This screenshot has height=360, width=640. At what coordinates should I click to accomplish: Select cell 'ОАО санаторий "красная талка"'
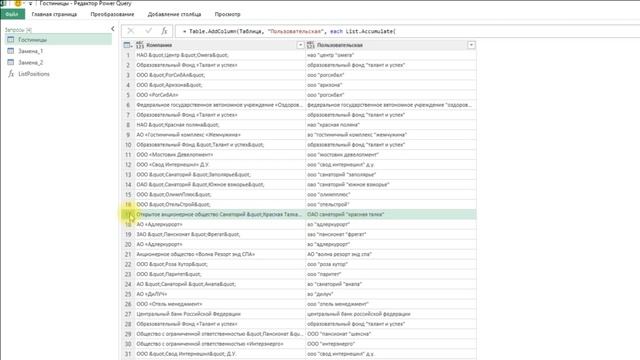pos(391,214)
